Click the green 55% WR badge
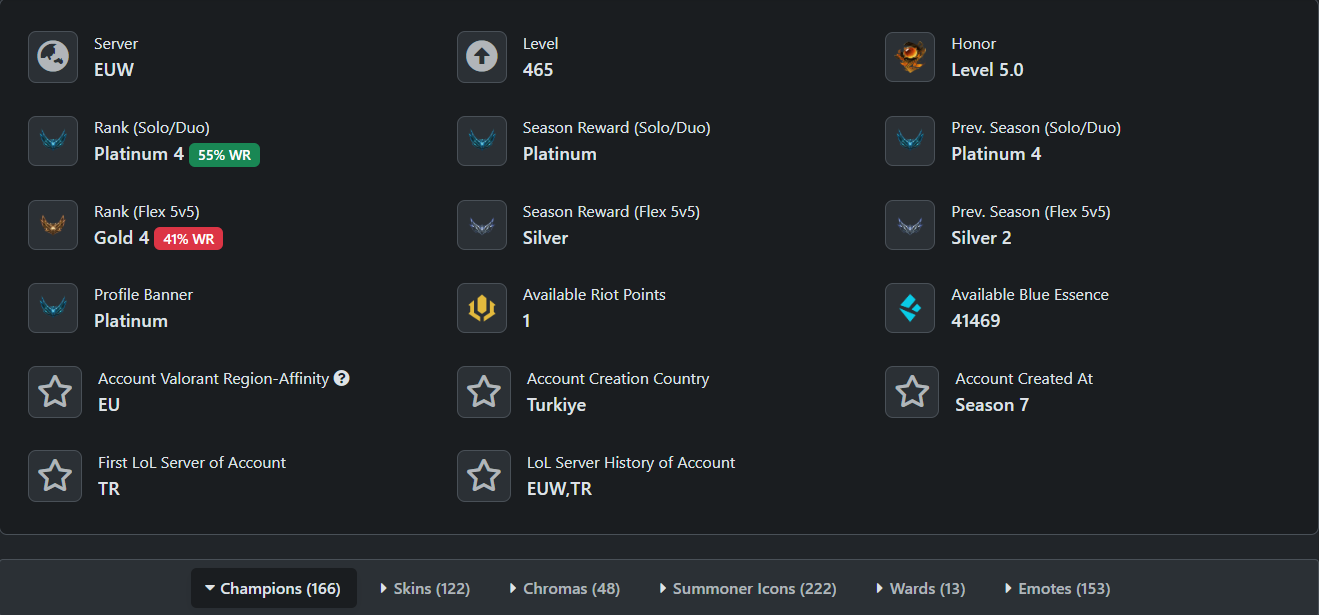Viewport: 1319px width, 615px height. pos(224,155)
